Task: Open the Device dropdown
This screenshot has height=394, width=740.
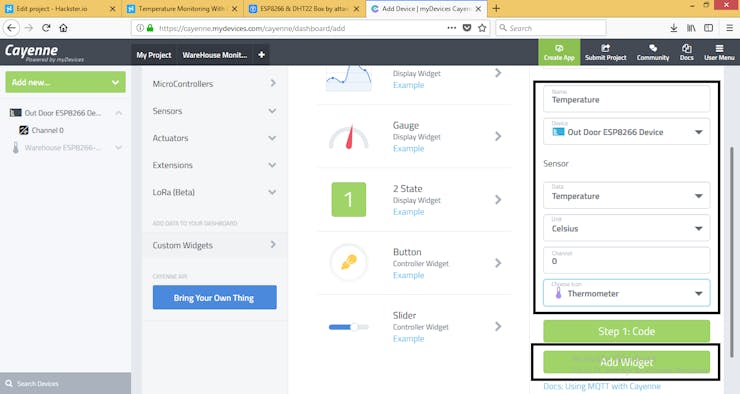Action: 626,131
